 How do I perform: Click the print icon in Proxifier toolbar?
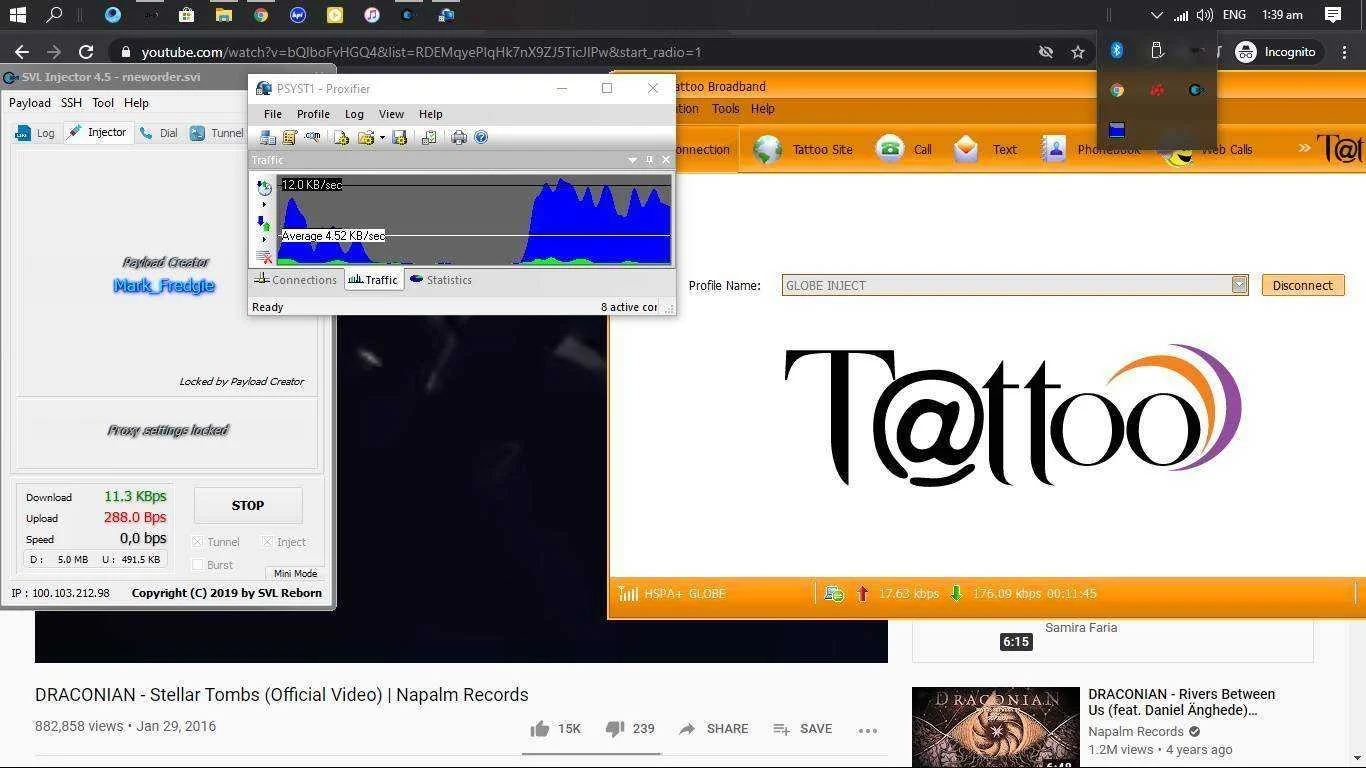click(459, 137)
